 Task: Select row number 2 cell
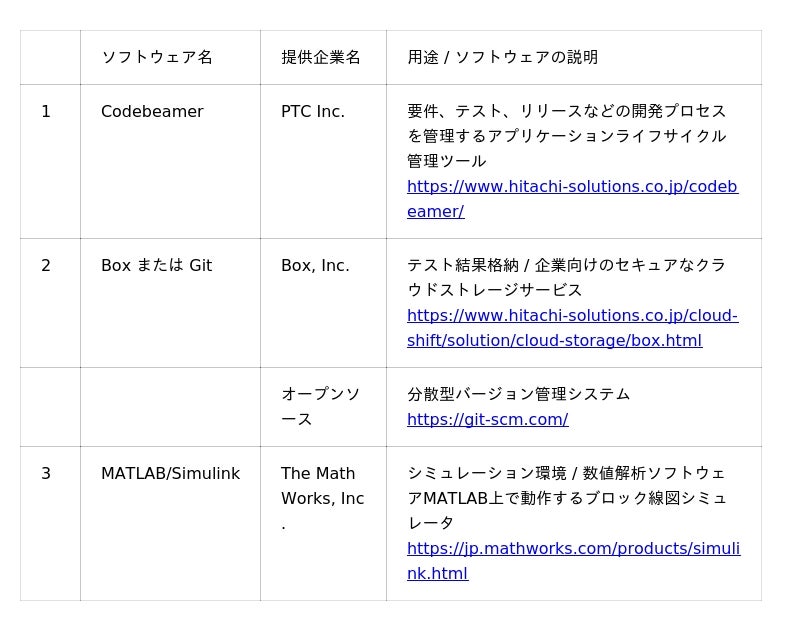[46, 266]
